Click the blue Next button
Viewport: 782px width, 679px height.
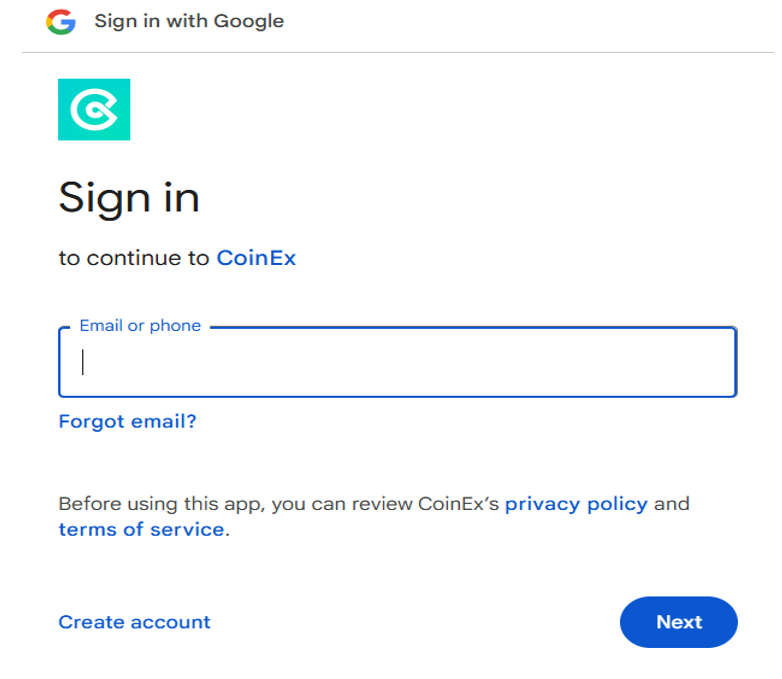click(x=678, y=622)
